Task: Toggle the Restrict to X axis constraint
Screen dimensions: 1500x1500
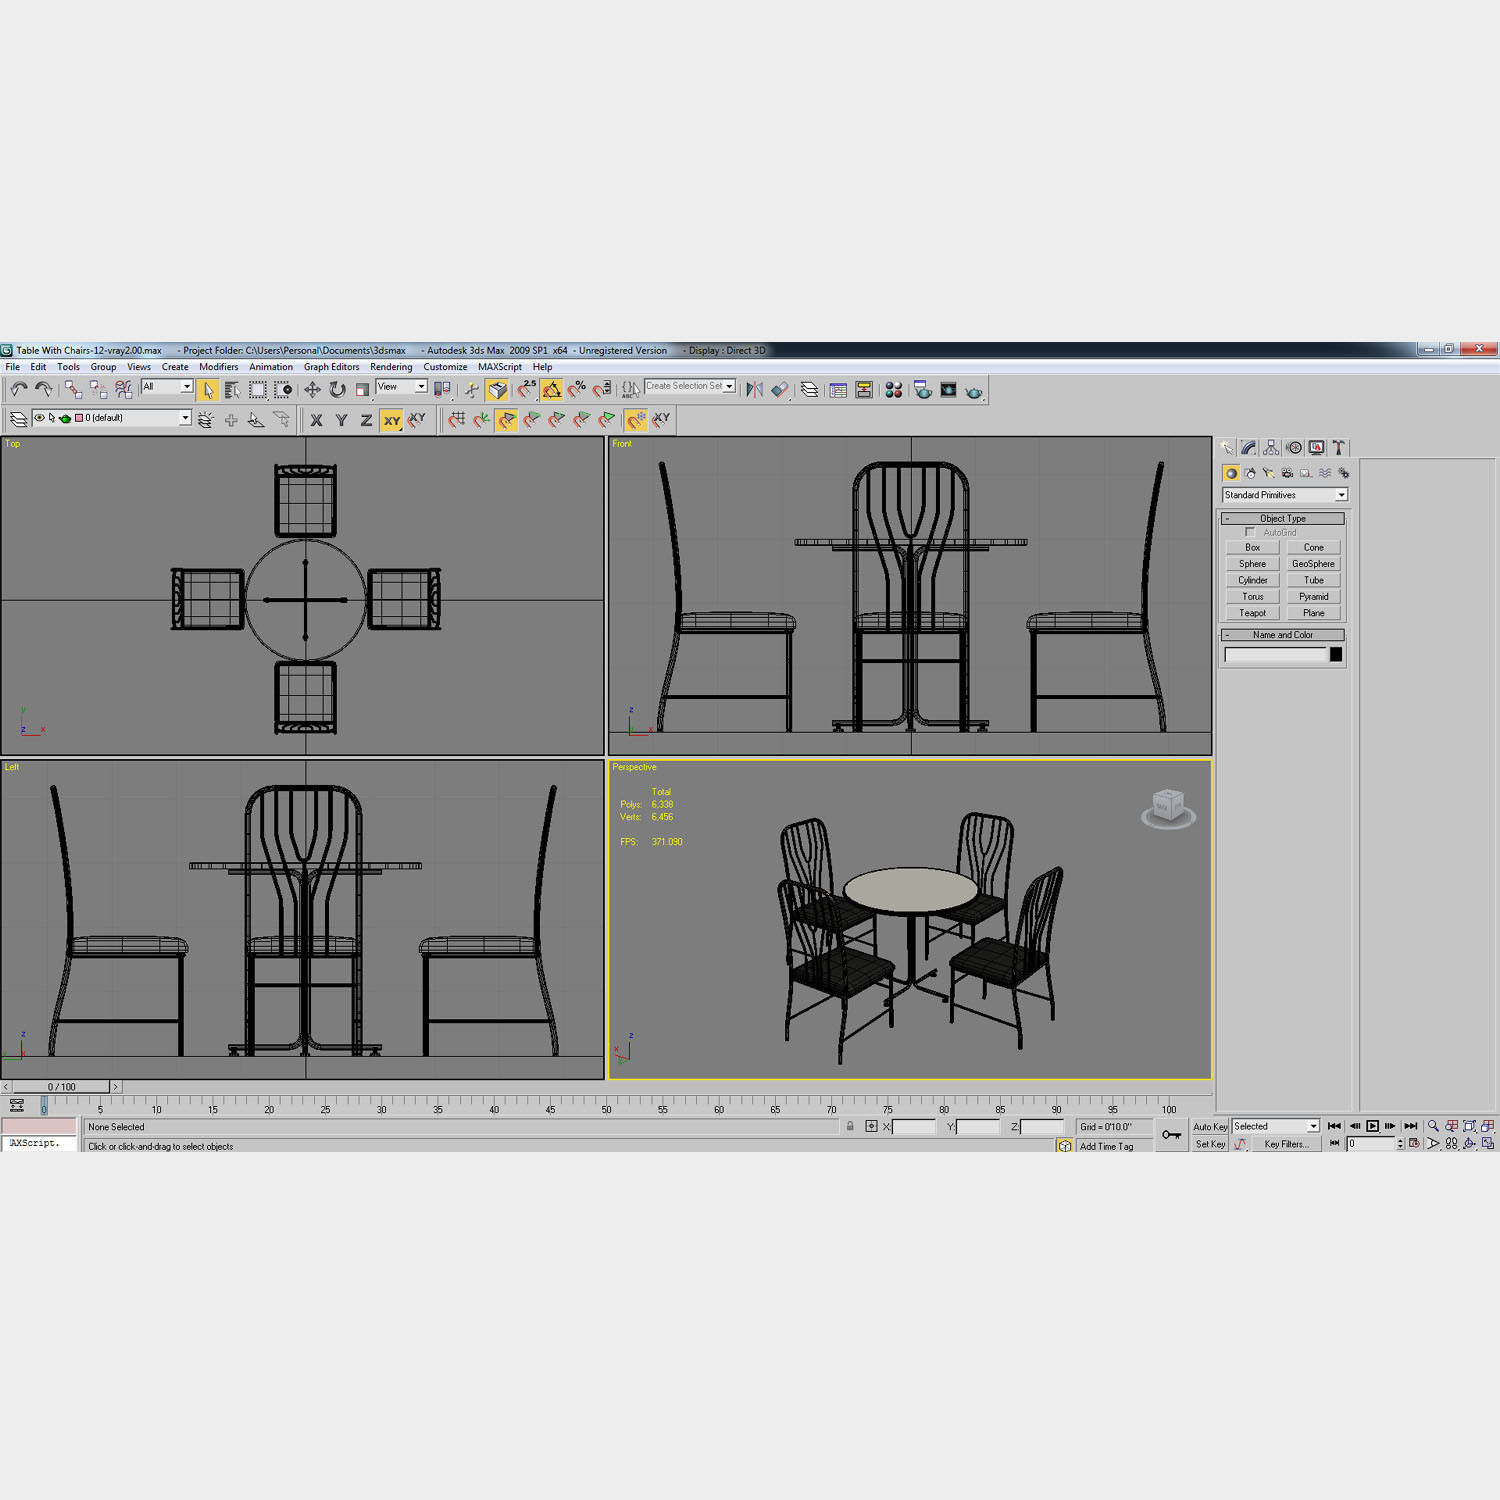Action: click(316, 420)
